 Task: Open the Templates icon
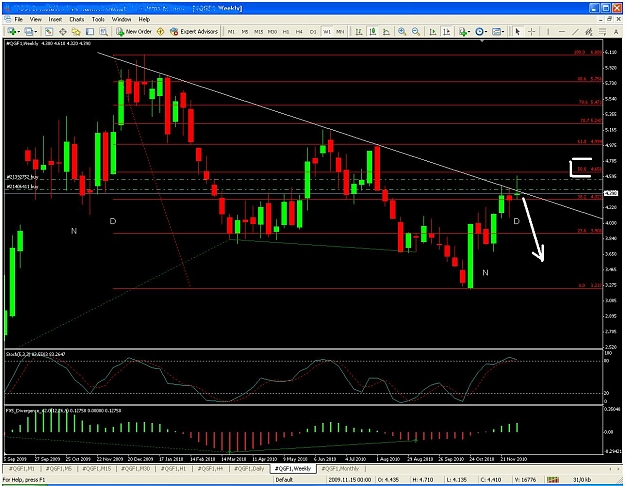[496, 31]
